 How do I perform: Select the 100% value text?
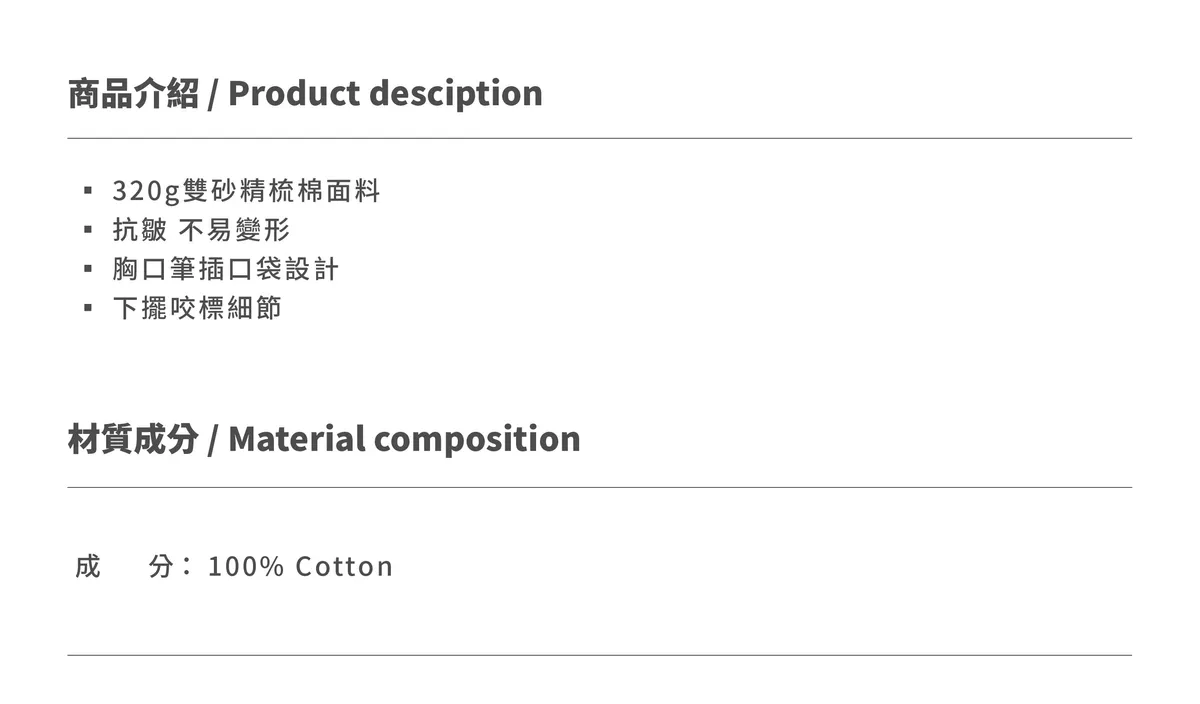(246, 567)
